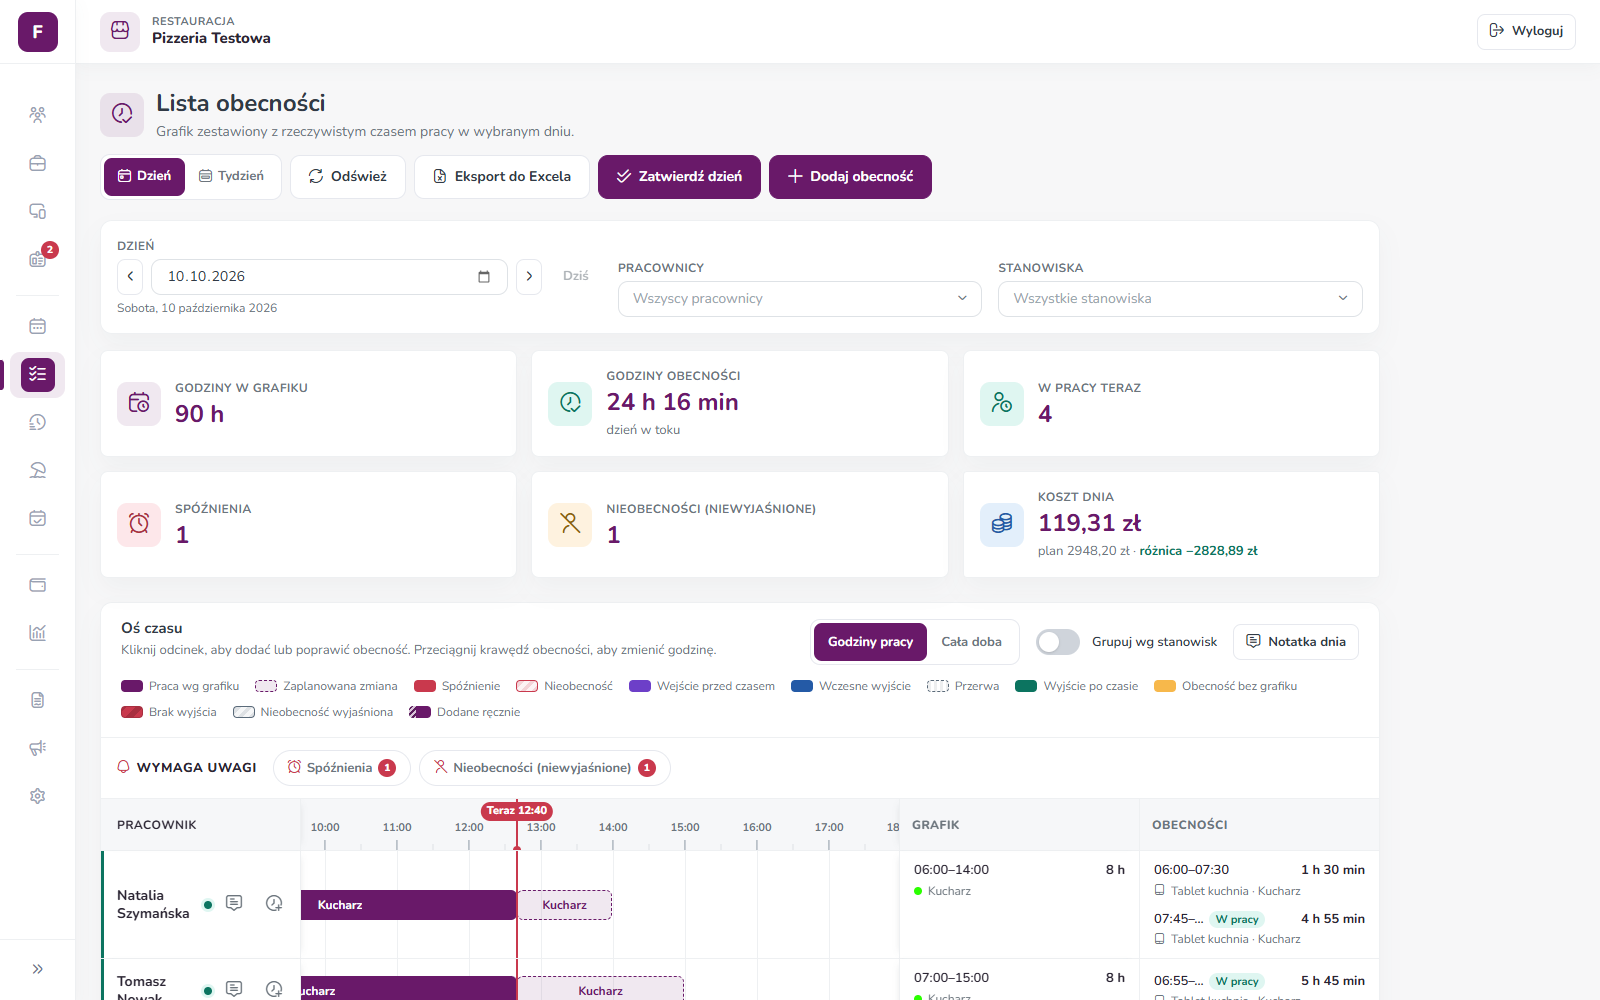Toggle Grupuj wg stanowisk switch

pyautogui.click(x=1057, y=642)
